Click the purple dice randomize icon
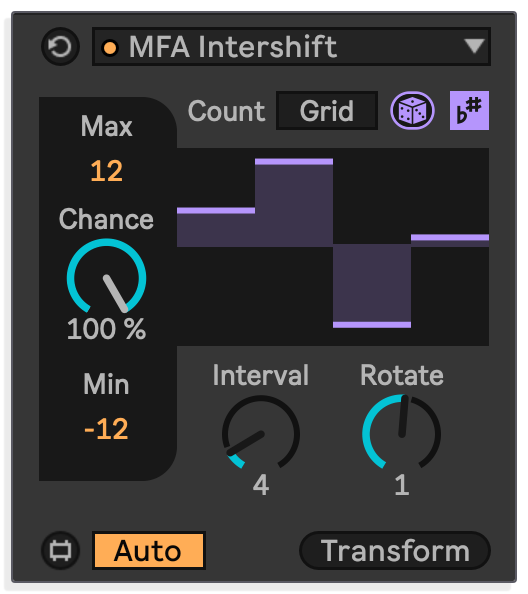Screen dimensions: 528x594 [412, 111]
